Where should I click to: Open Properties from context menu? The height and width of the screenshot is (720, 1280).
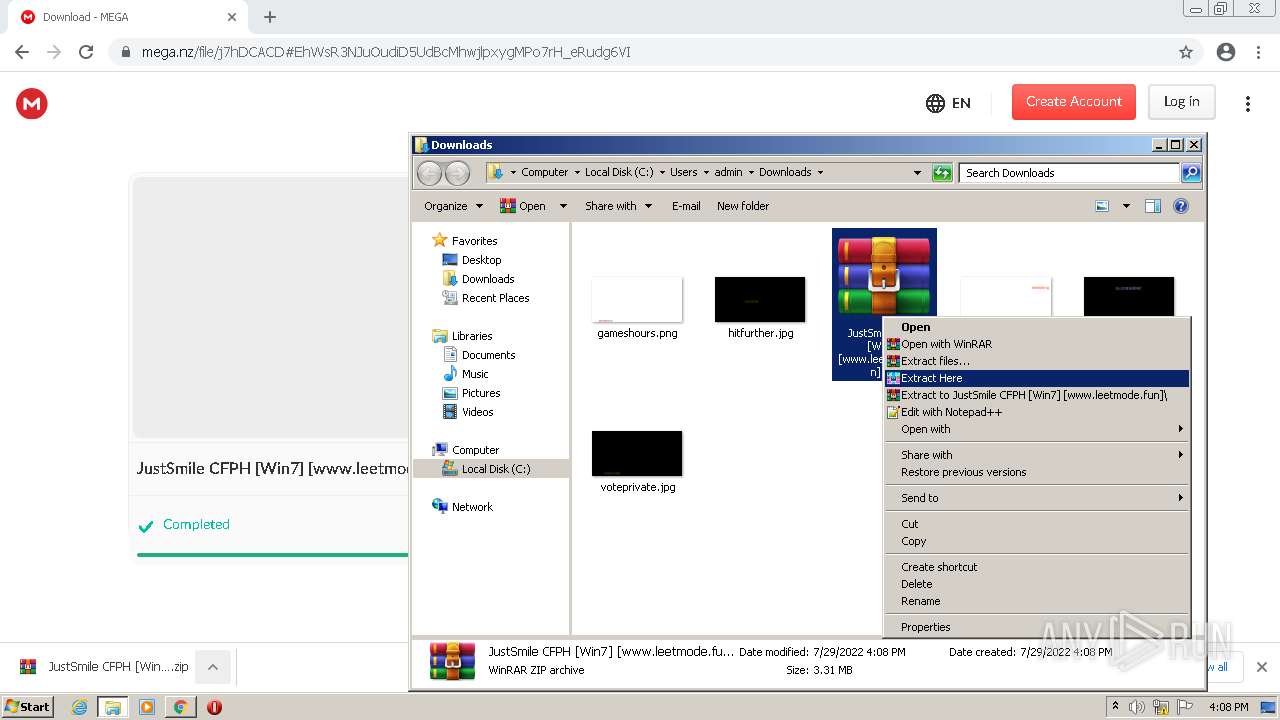[1036, 627]
